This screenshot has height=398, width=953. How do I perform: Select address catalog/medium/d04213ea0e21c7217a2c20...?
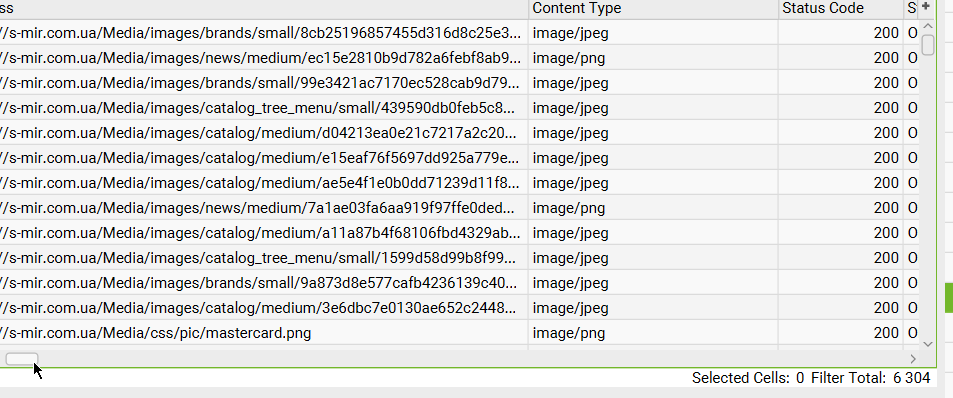click(x=264, y=132)
